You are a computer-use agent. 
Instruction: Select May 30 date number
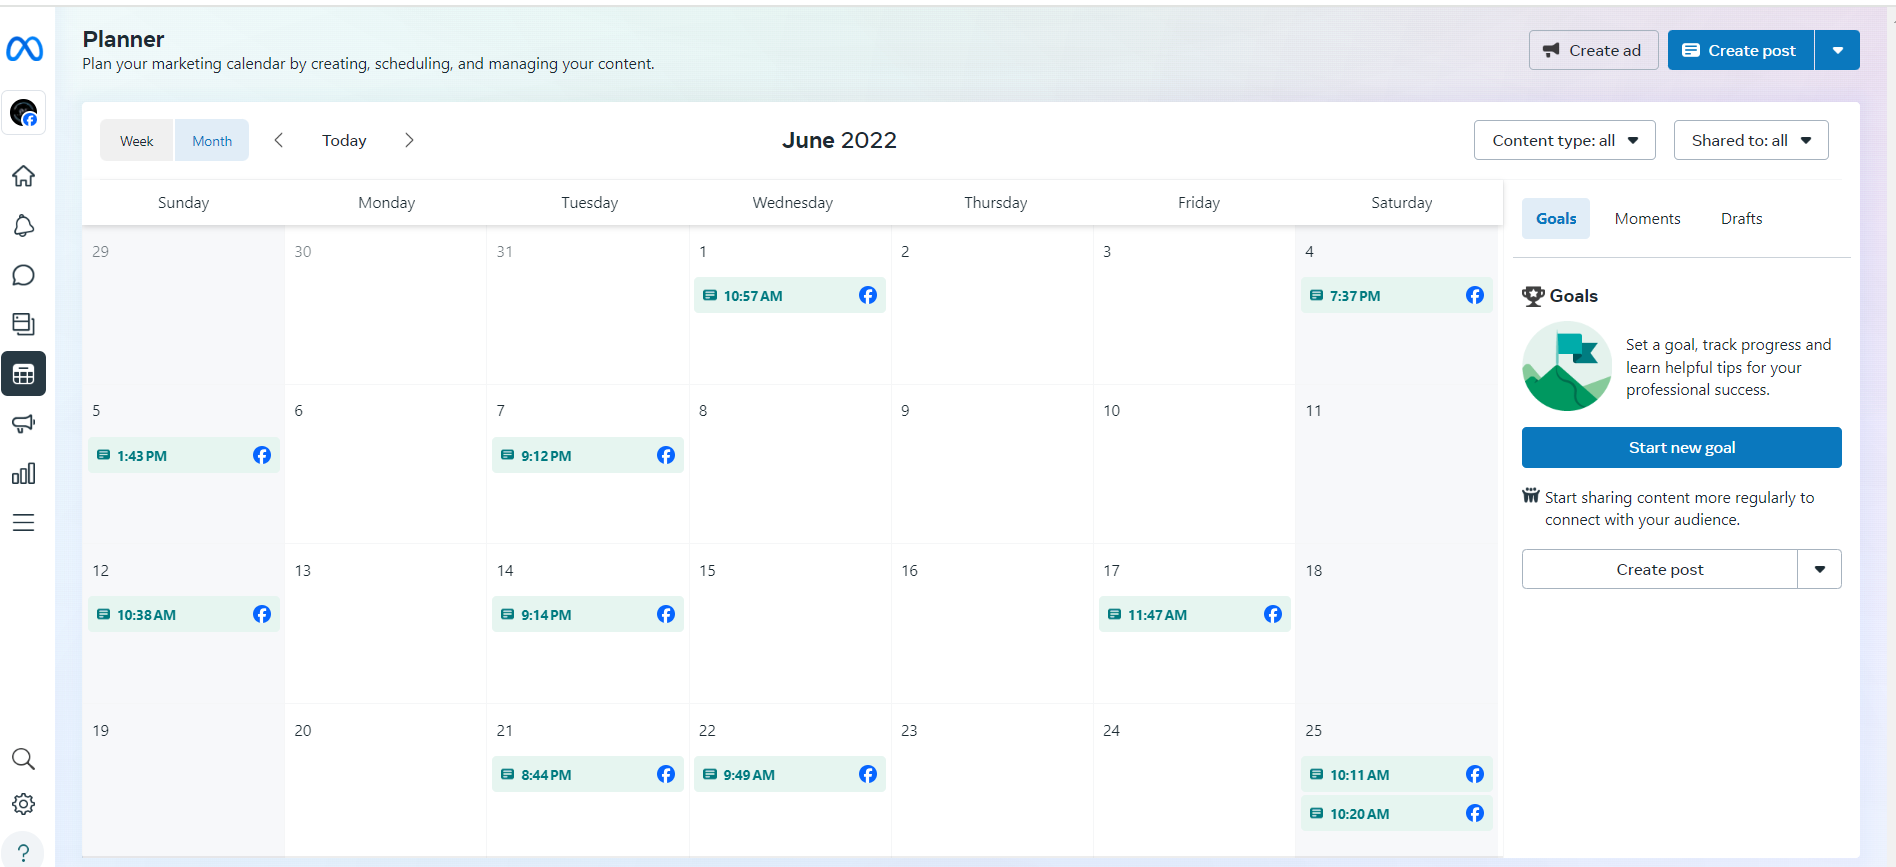click(x=303, y=251)
